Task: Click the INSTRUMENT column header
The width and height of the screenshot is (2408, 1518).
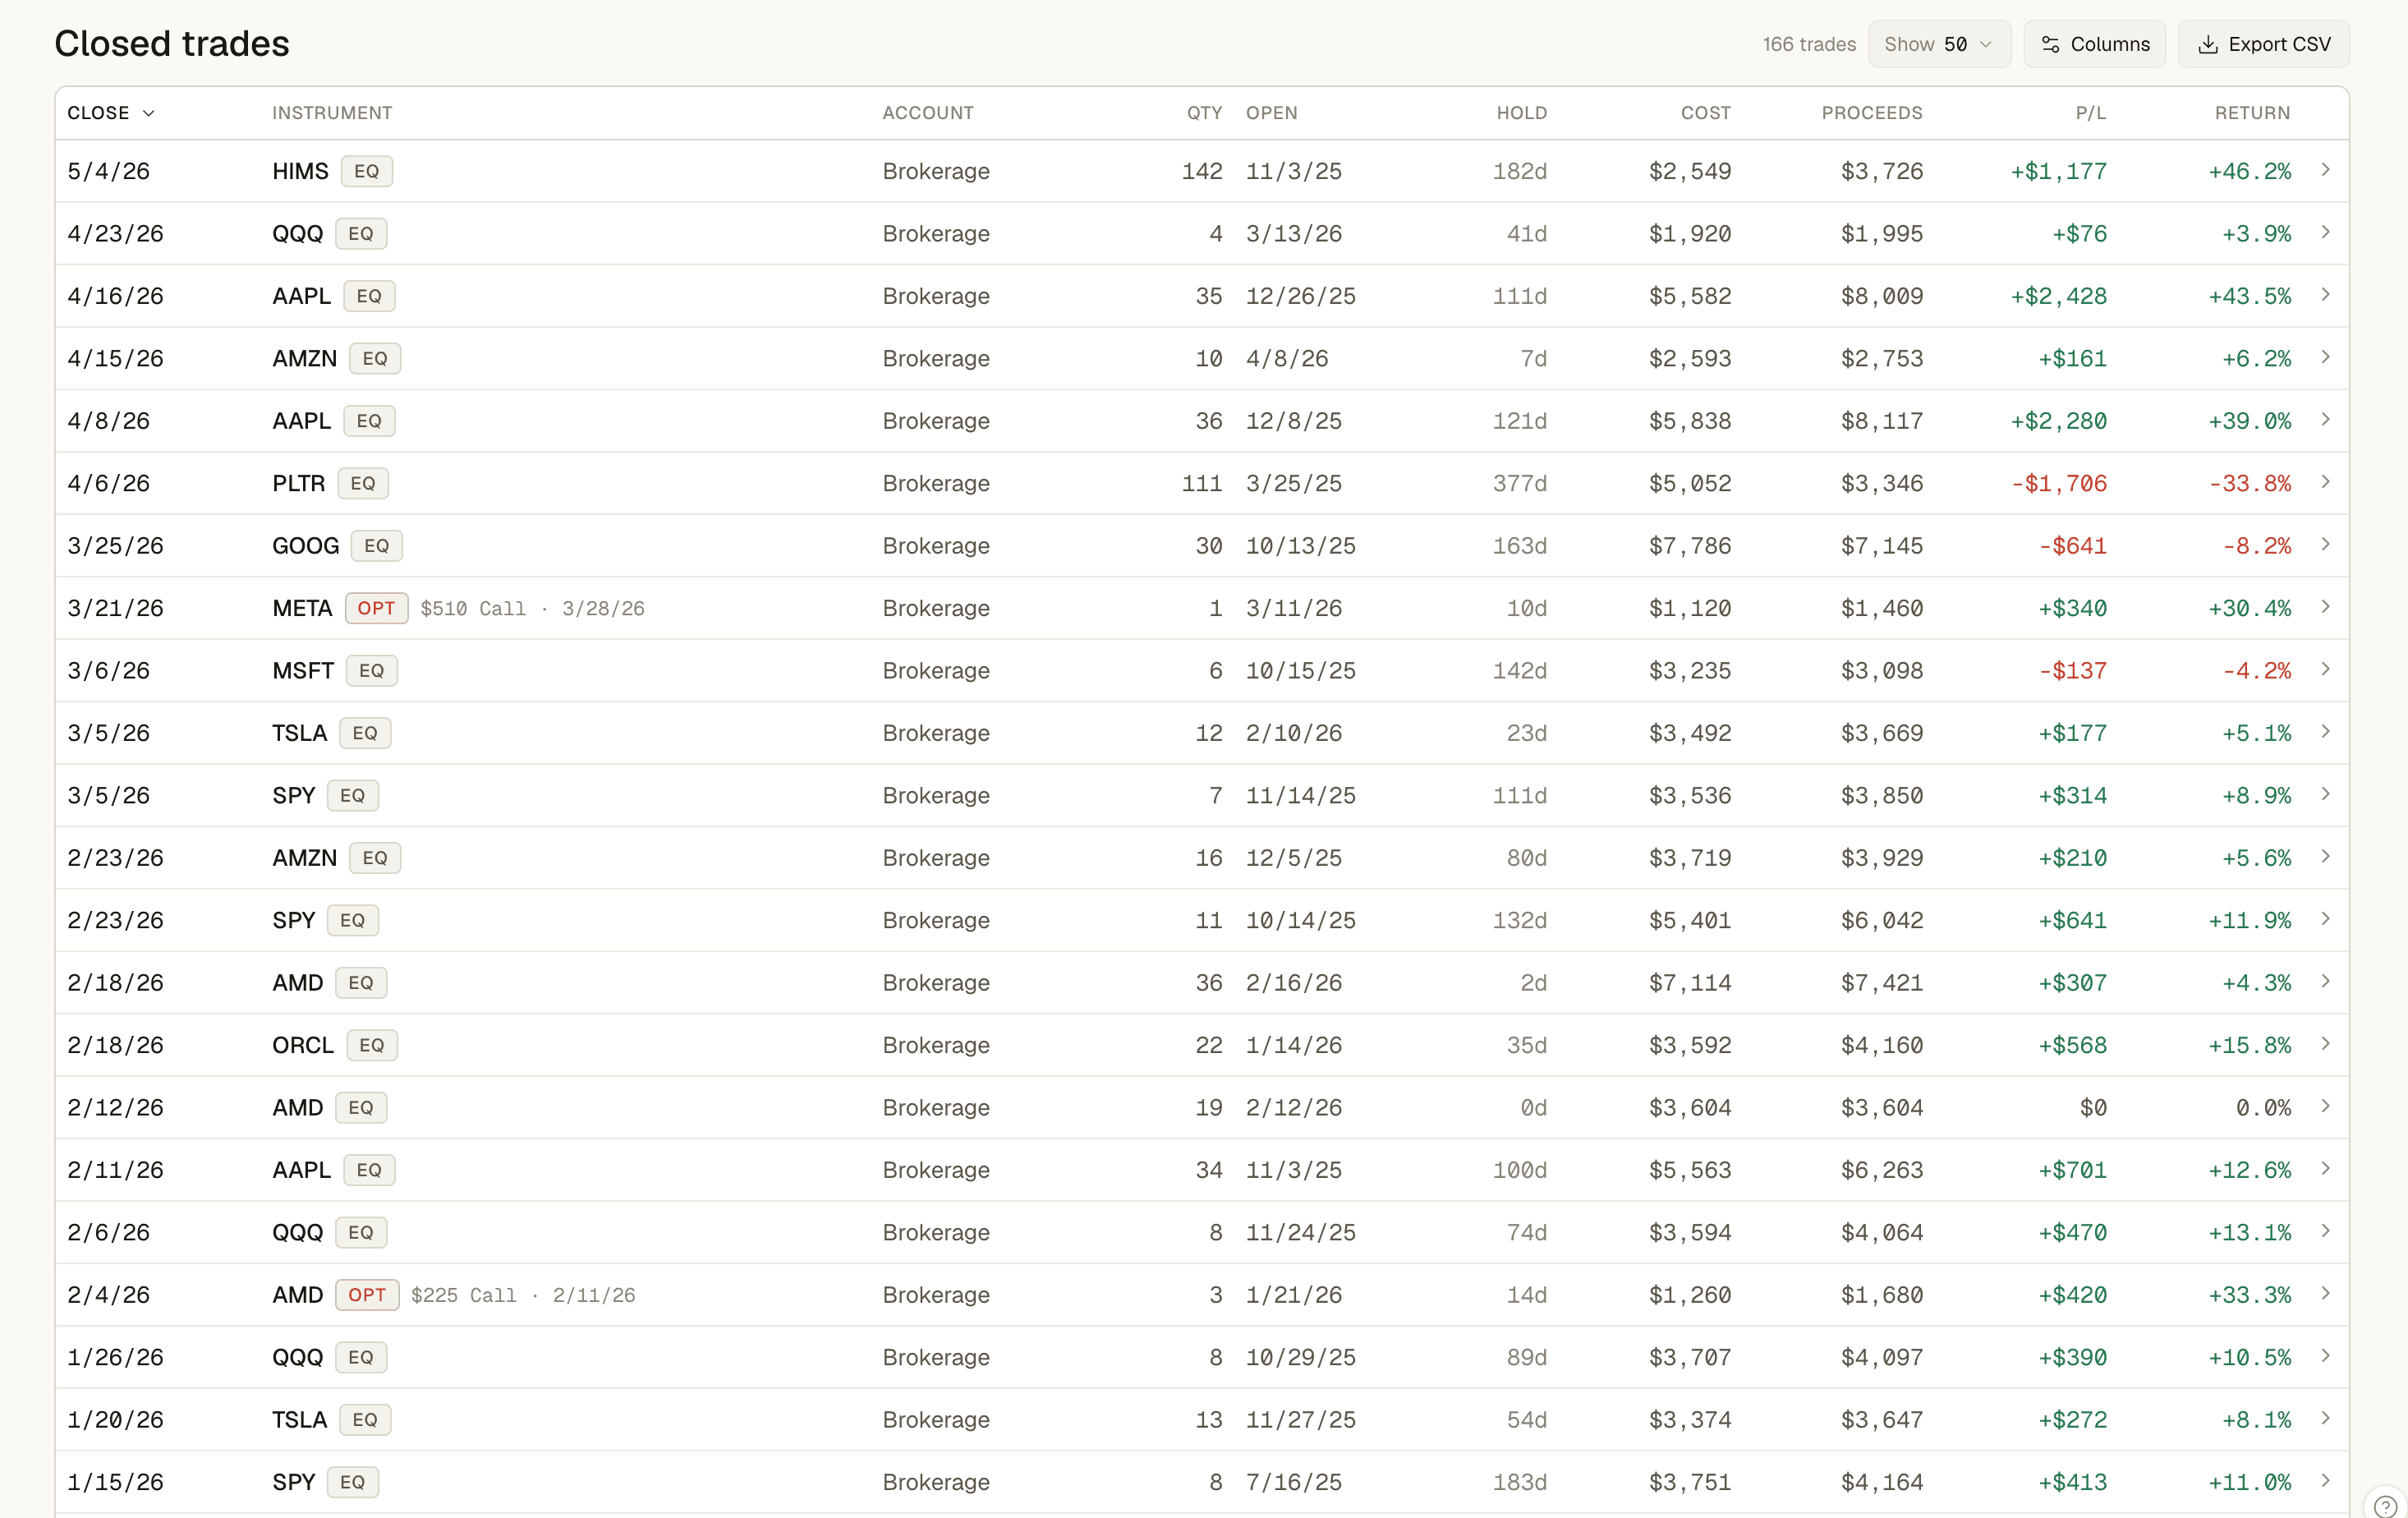Action: point(332,113)
